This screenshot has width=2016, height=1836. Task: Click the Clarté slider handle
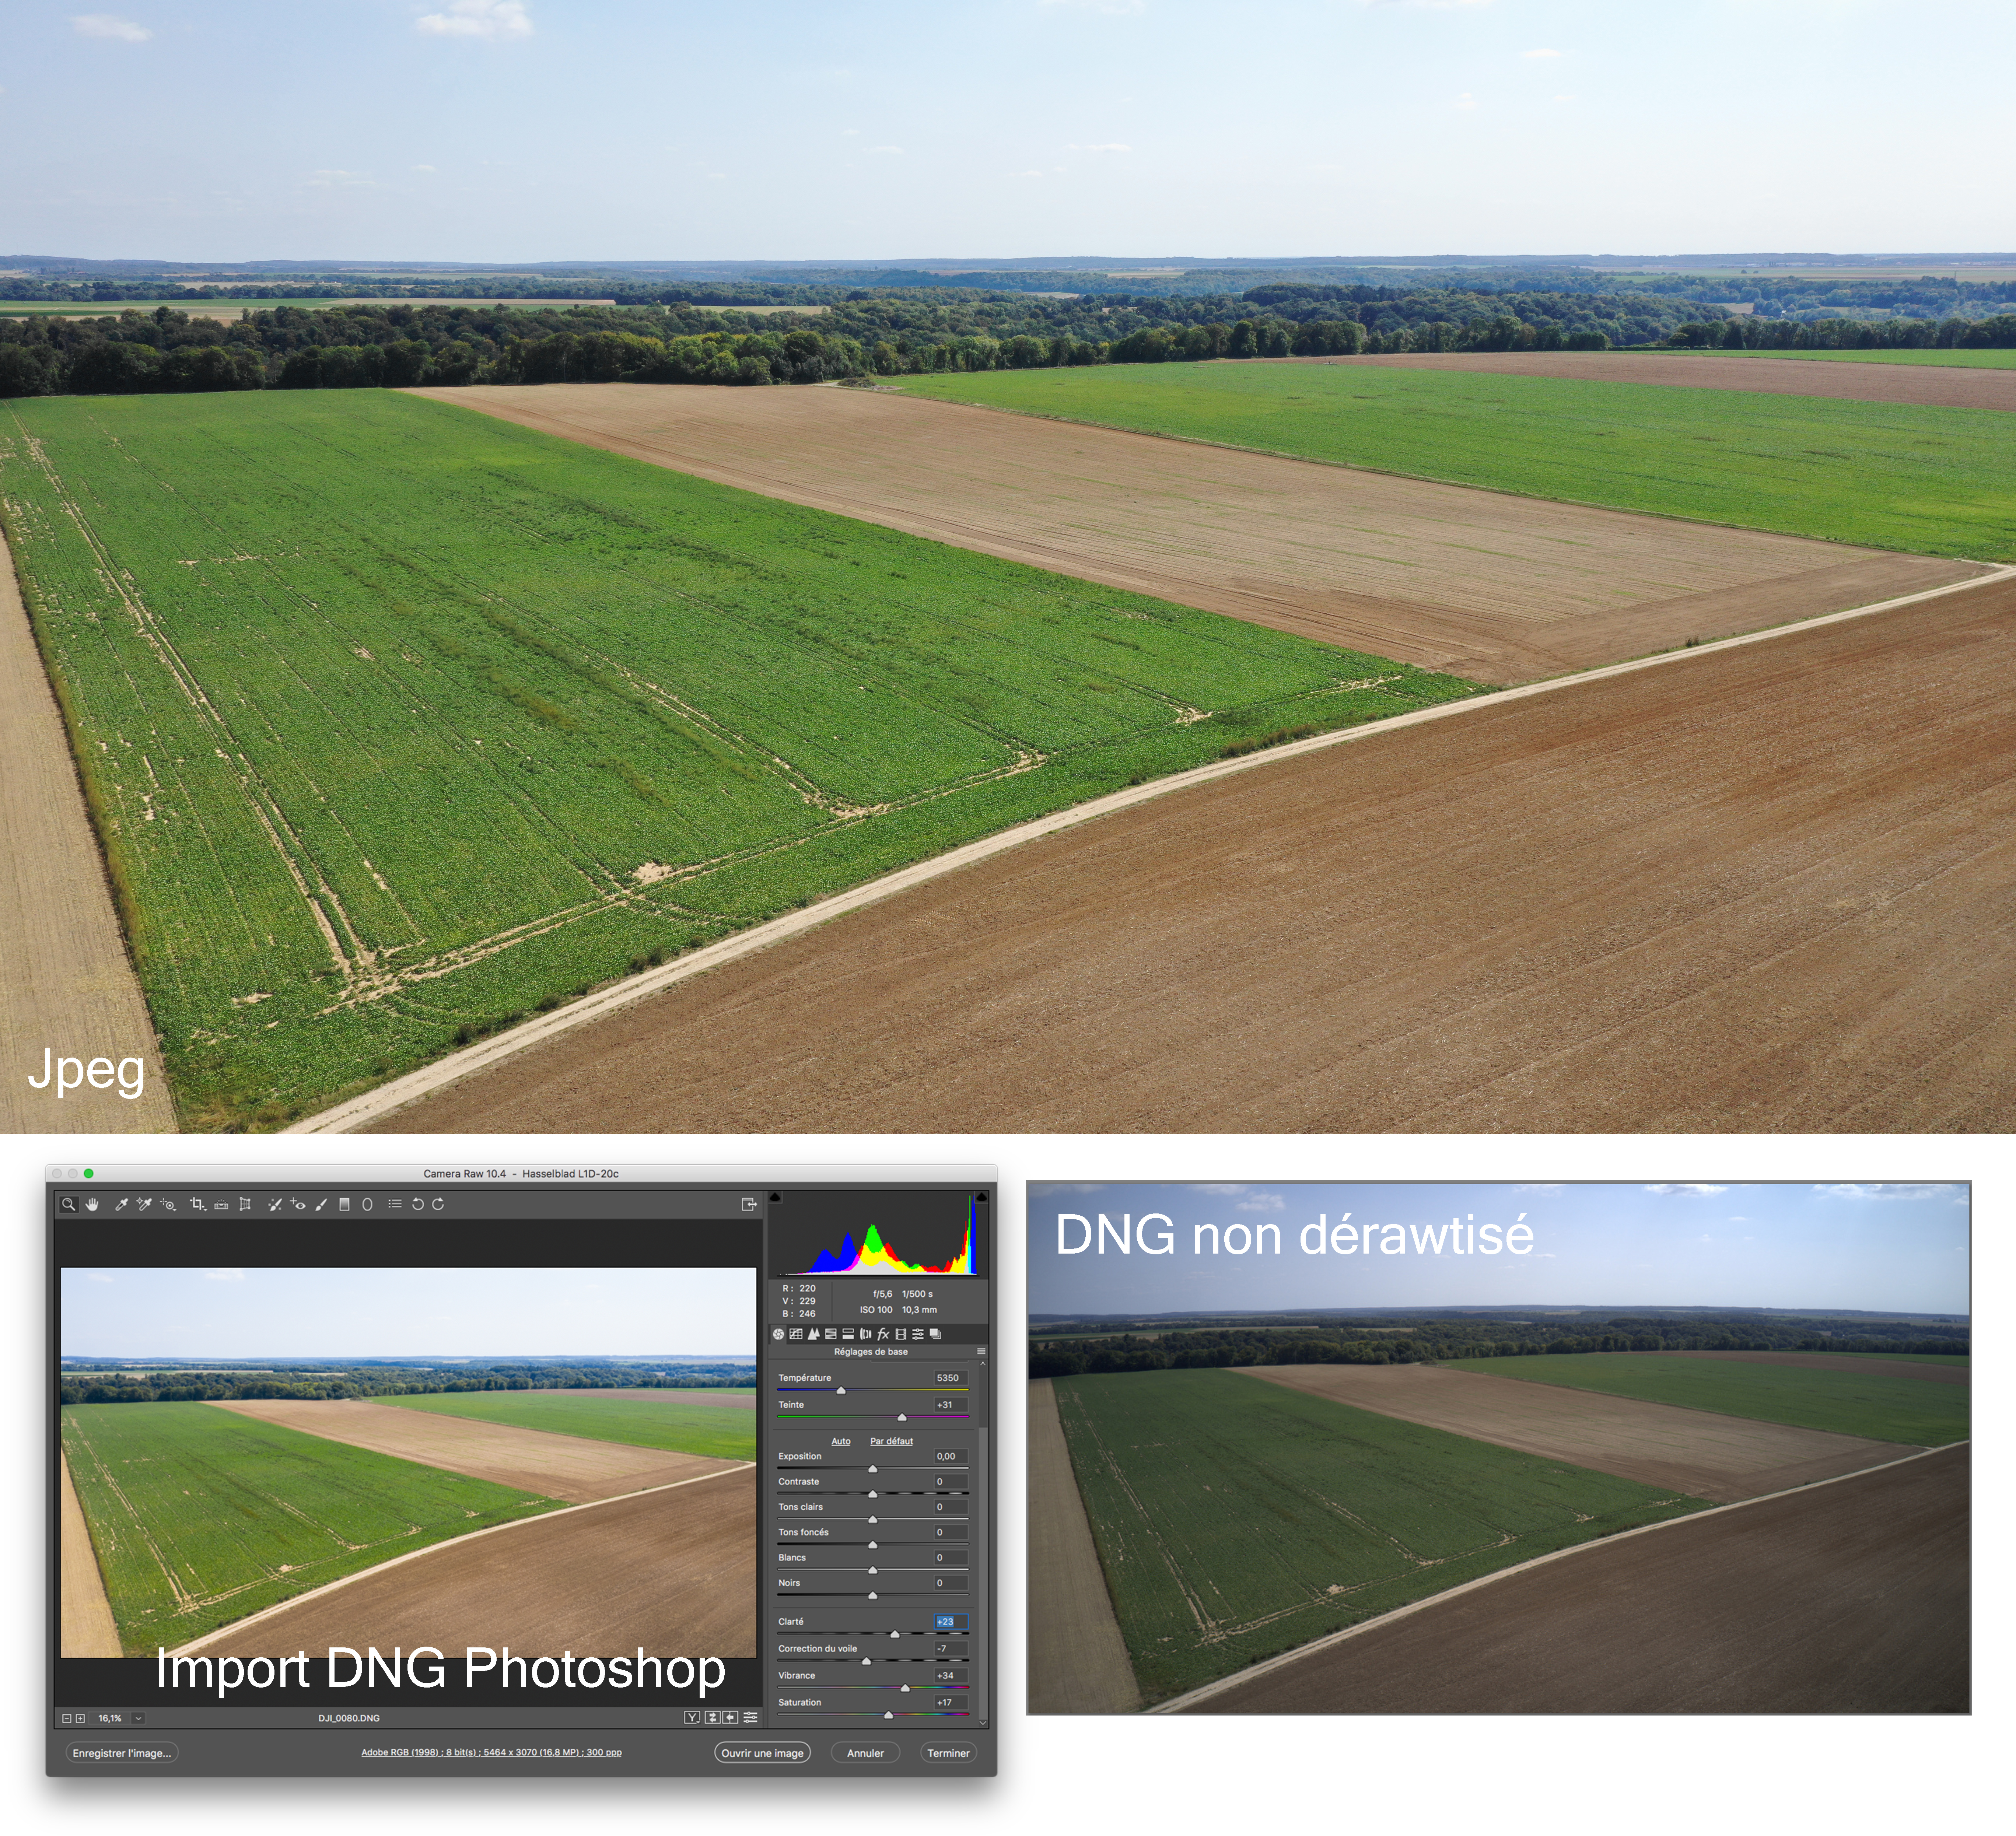click(x=894, y=1634)
